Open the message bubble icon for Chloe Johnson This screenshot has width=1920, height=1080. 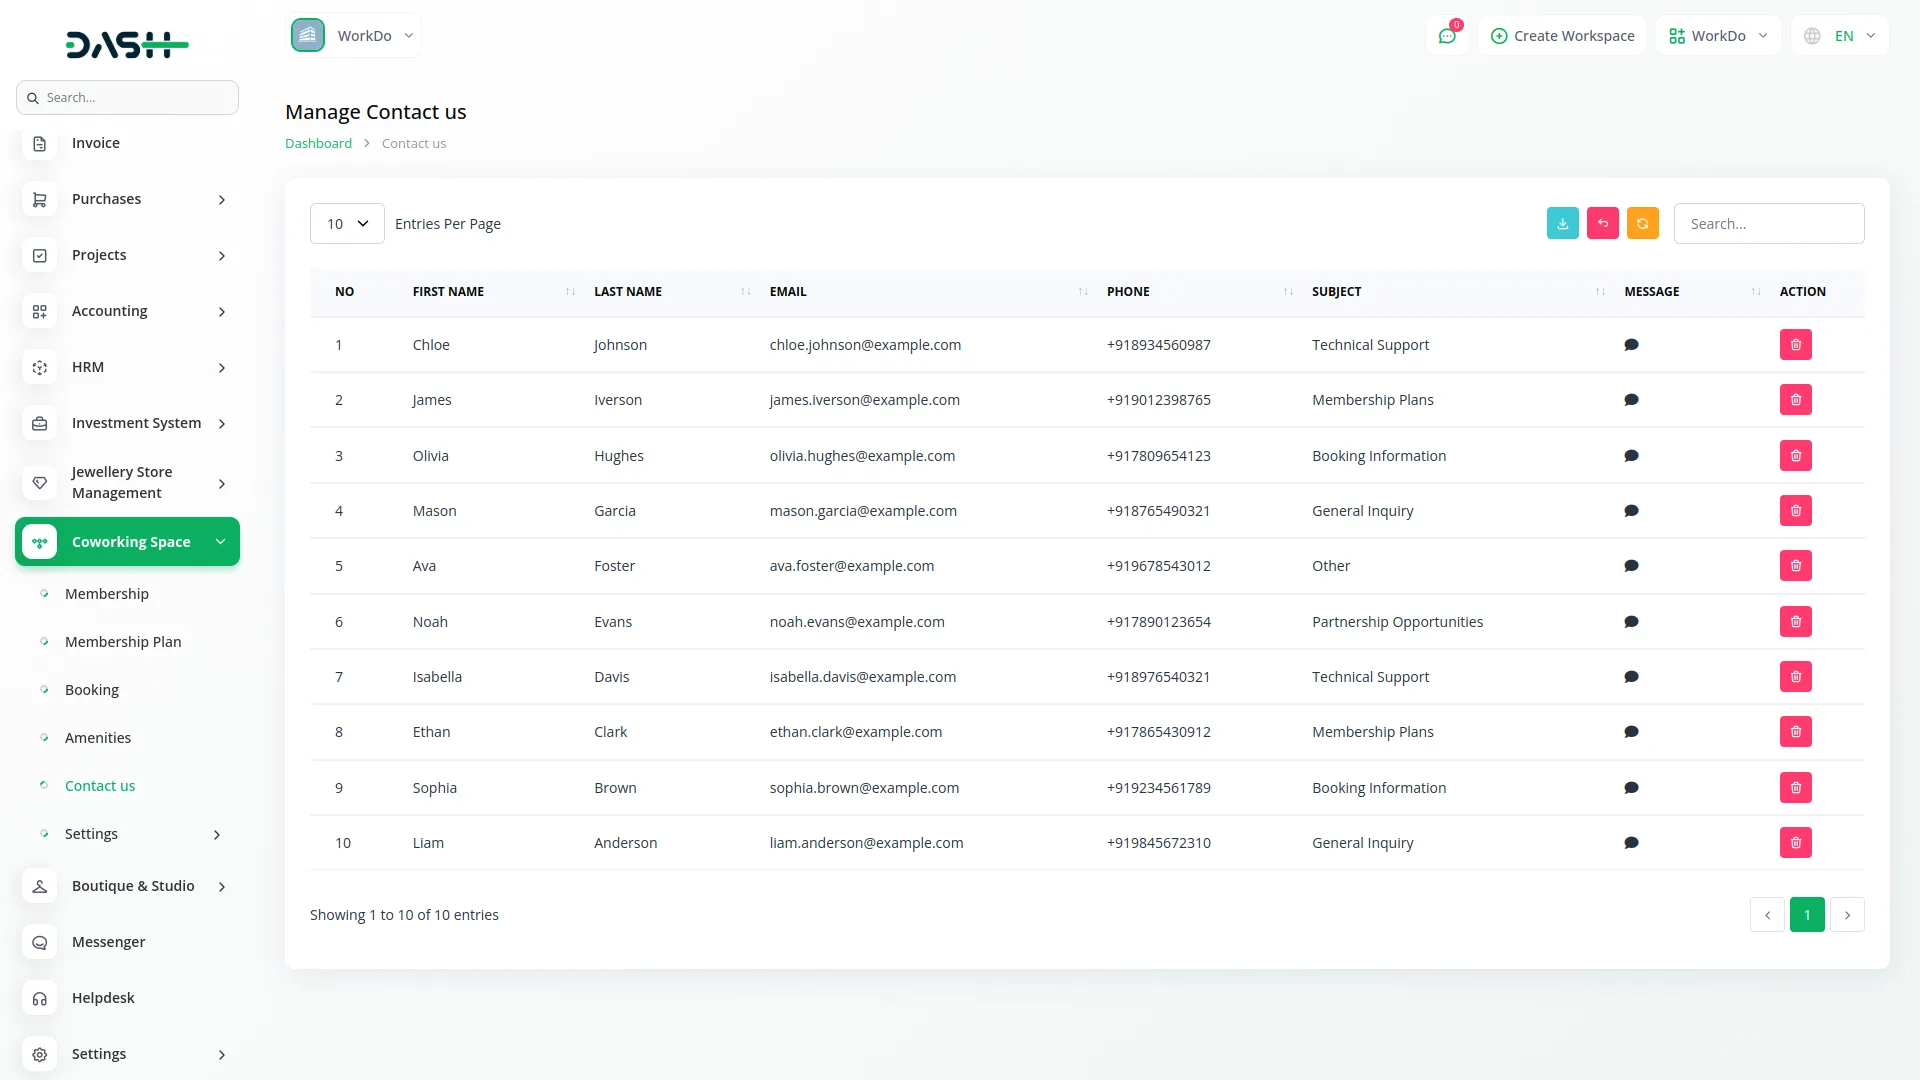point(1631,345)
